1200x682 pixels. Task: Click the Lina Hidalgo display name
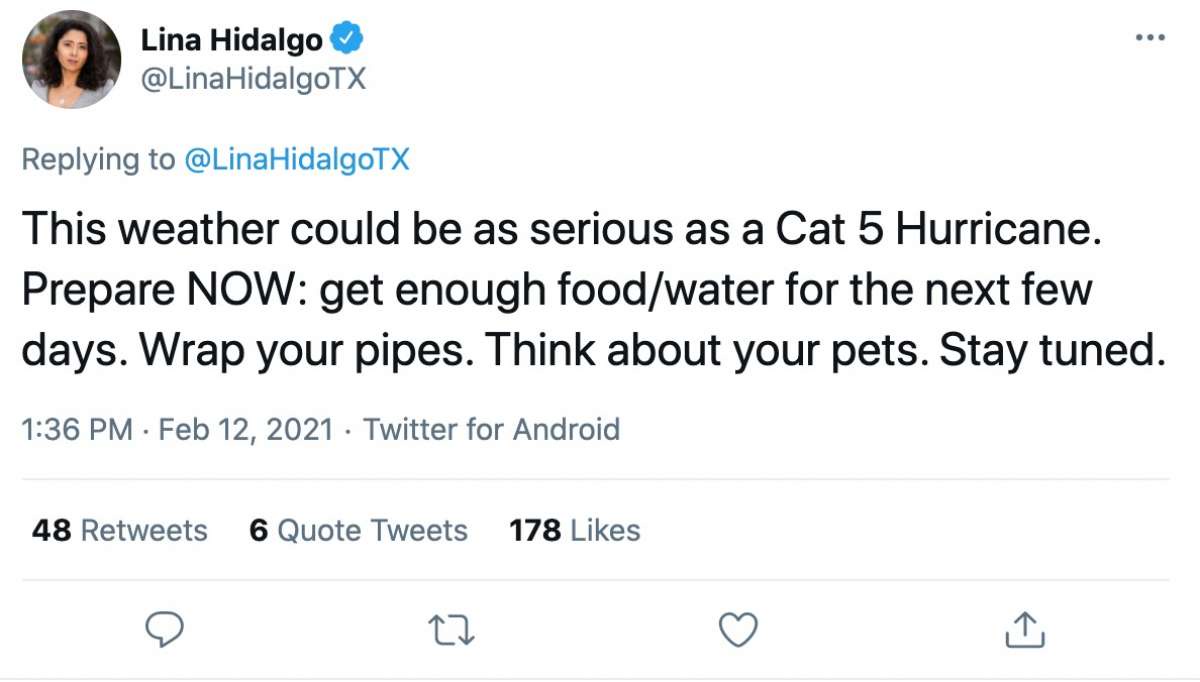[231, 40]
